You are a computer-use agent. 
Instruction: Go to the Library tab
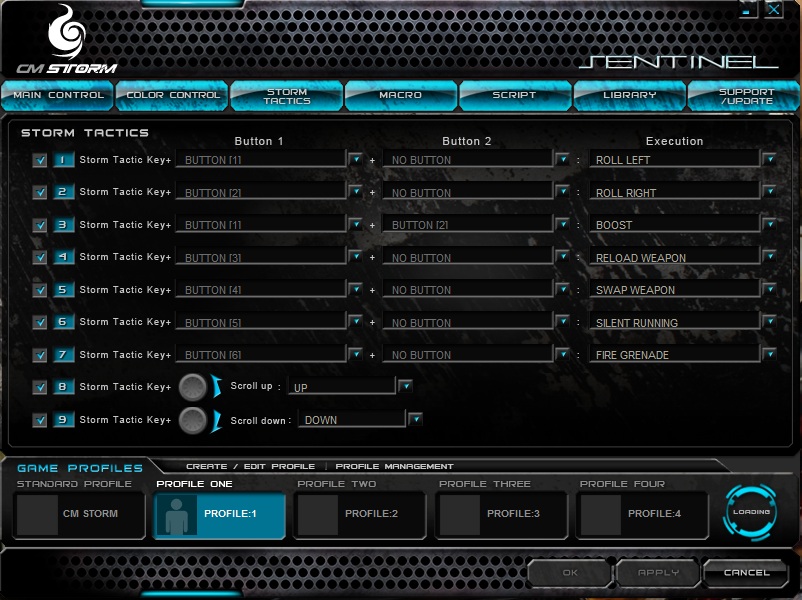630,96
